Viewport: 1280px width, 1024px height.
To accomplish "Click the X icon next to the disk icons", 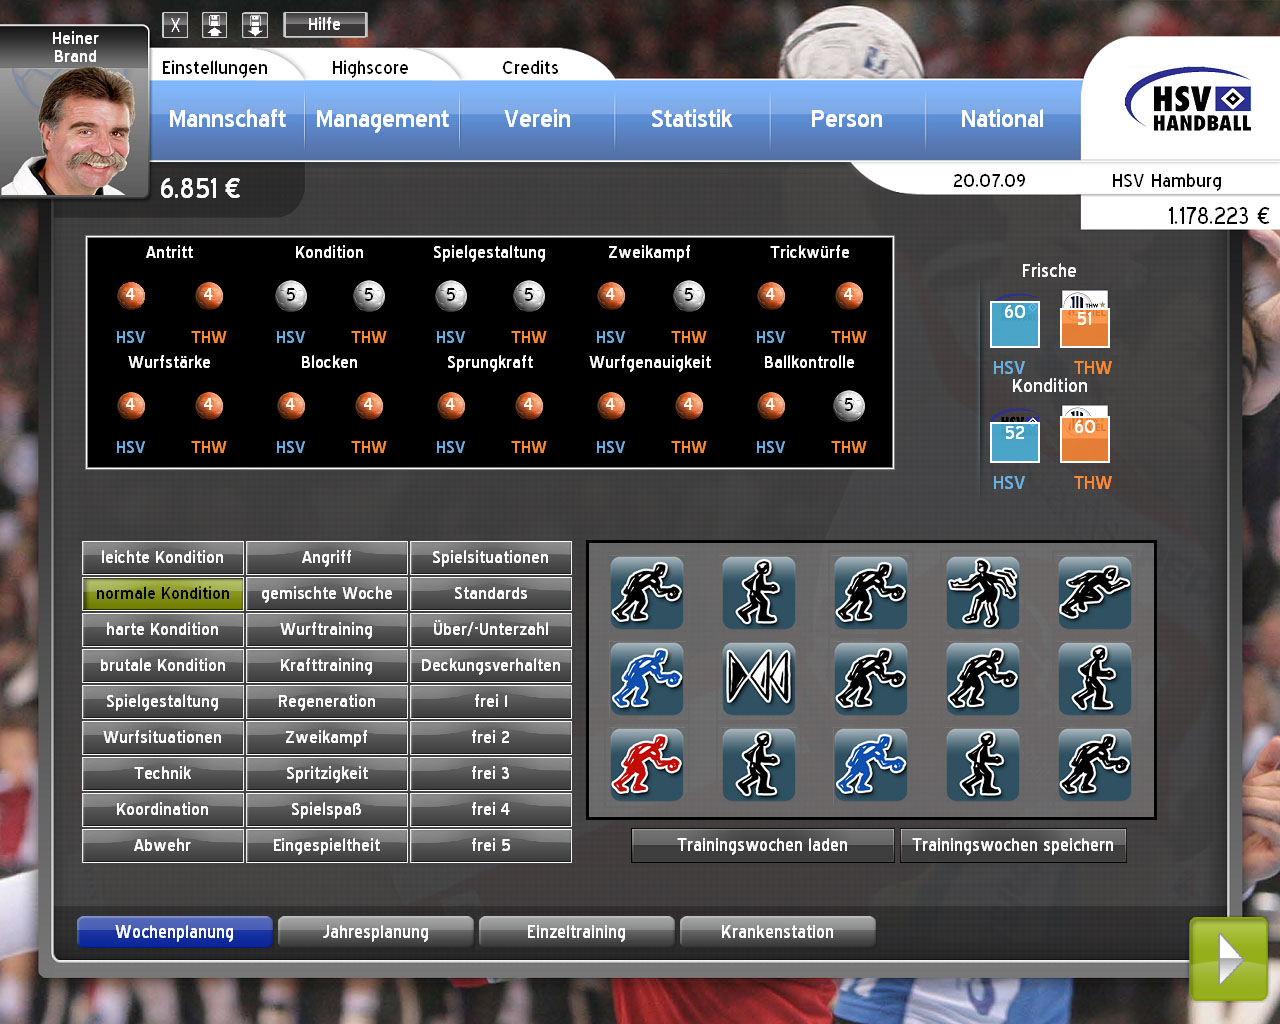I will point(175,25).
